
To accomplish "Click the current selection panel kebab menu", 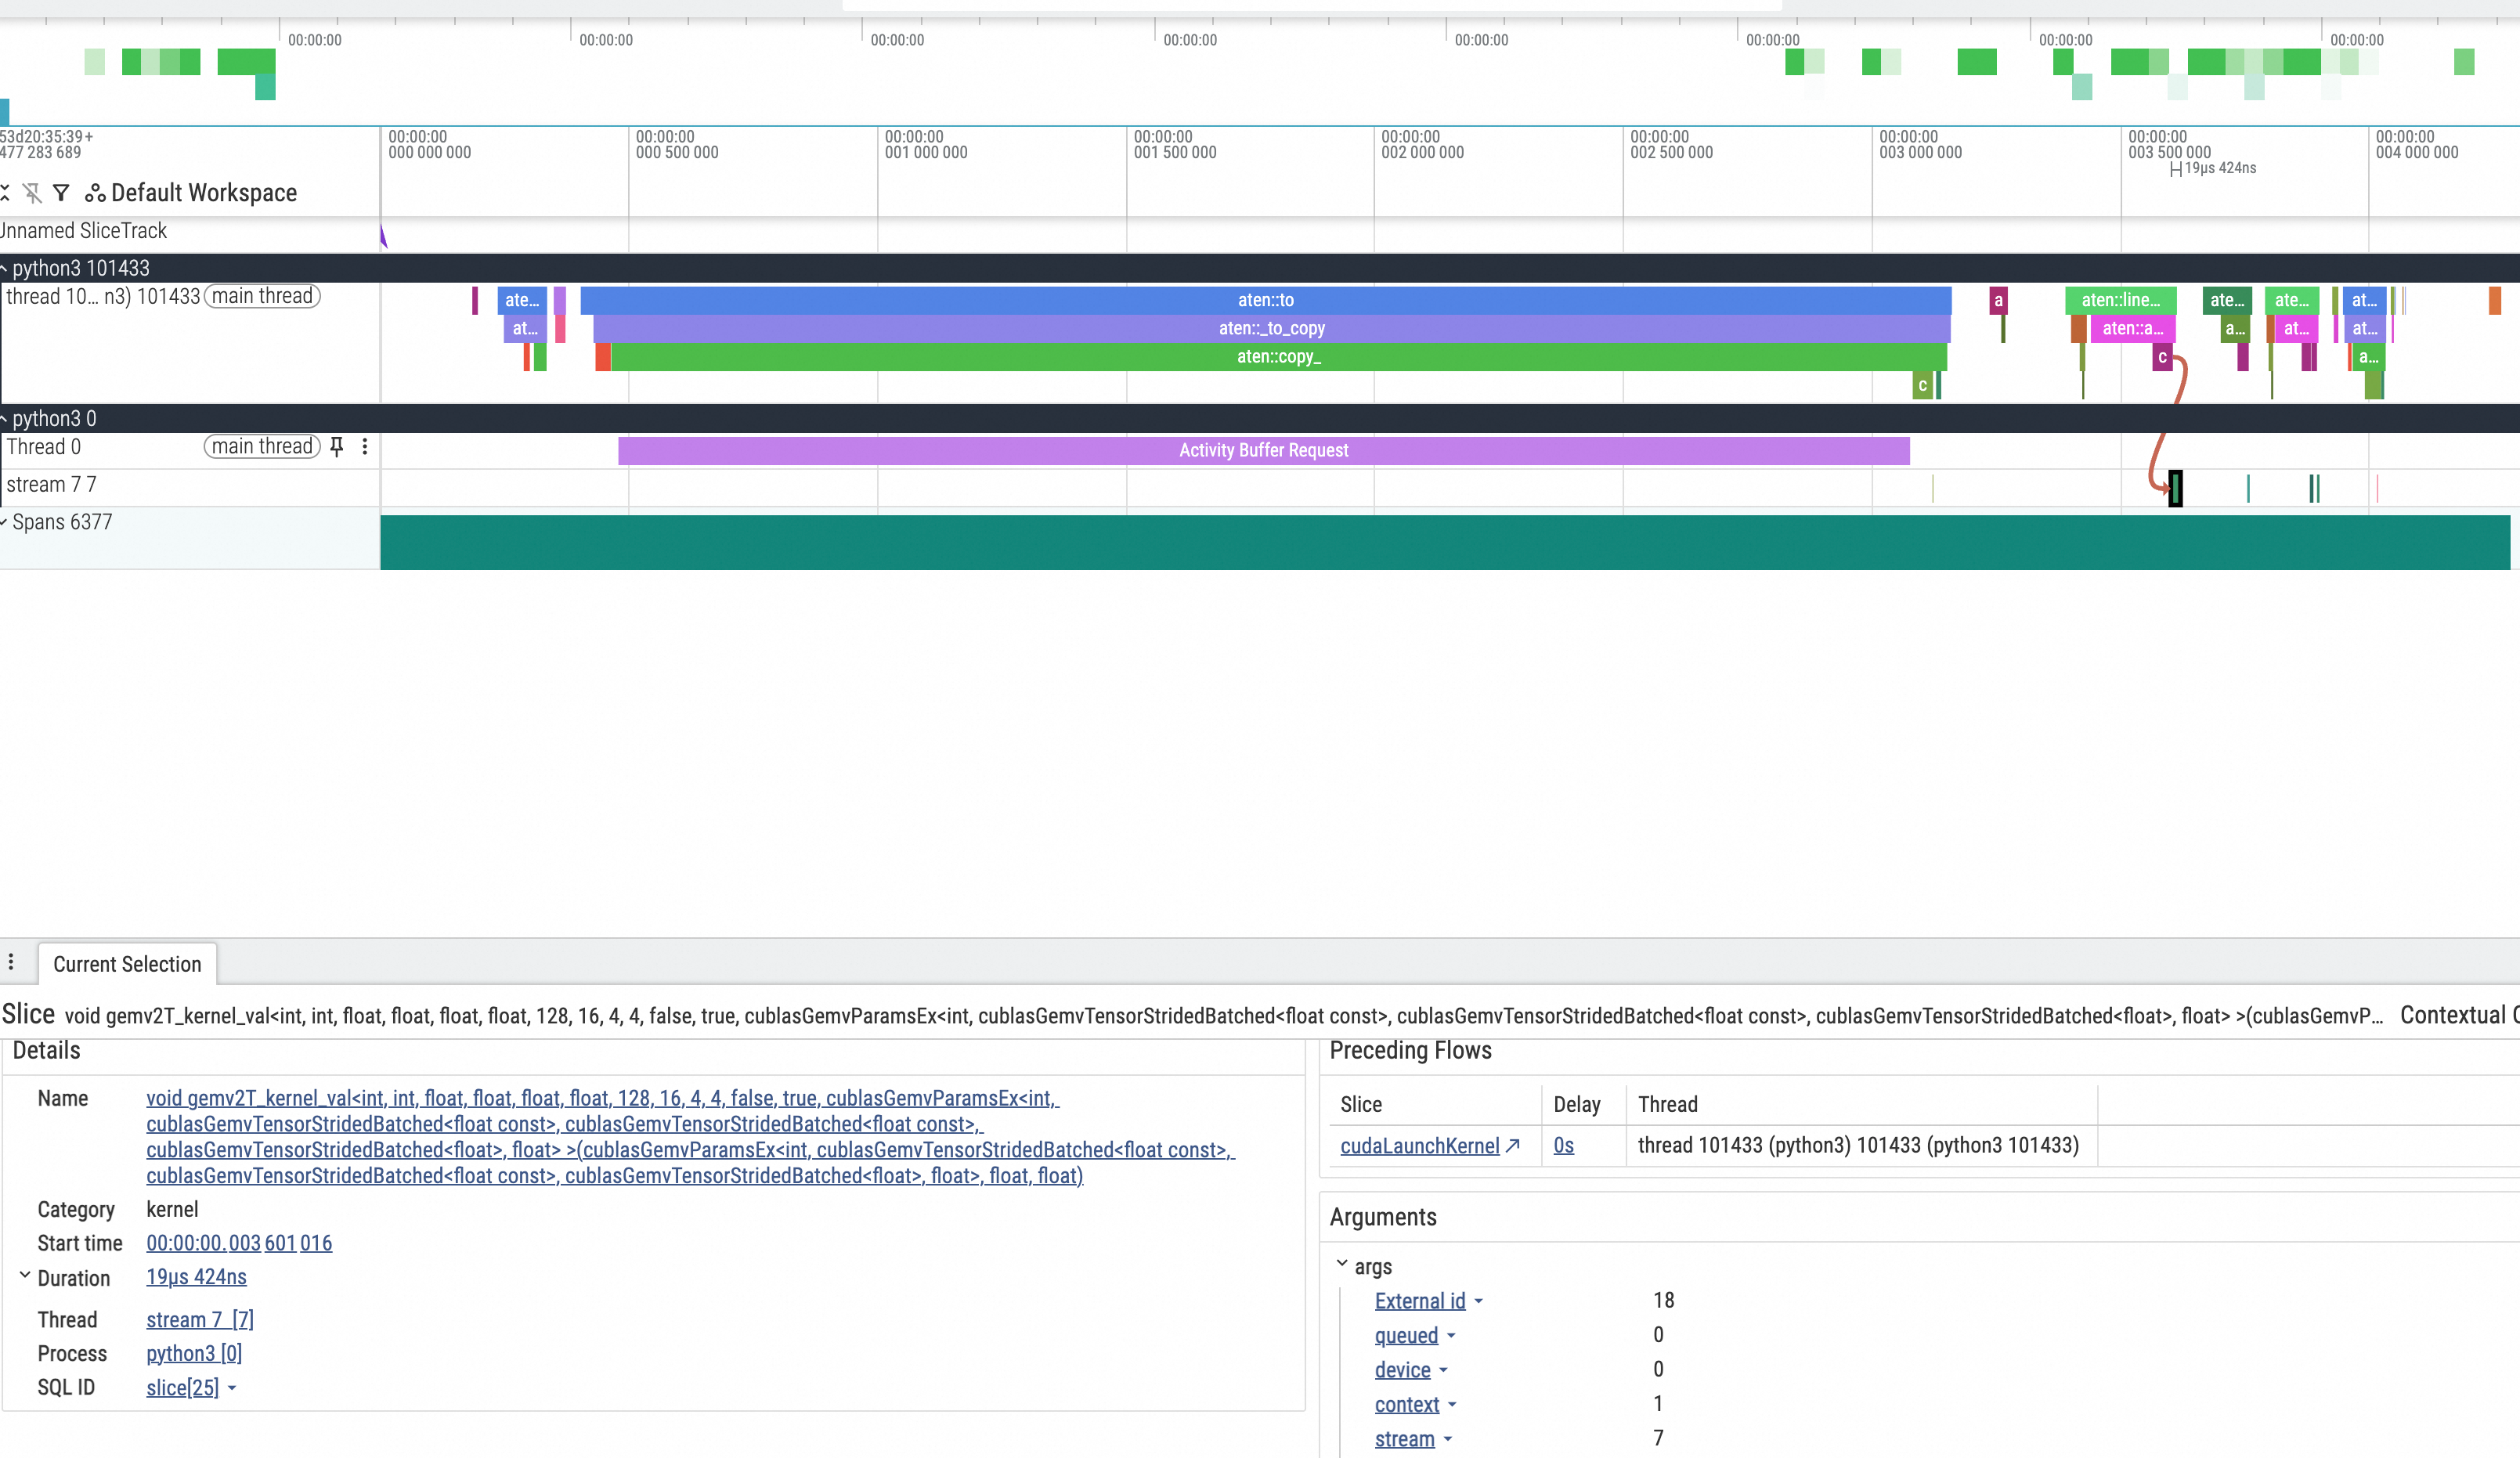I will 11,962.
